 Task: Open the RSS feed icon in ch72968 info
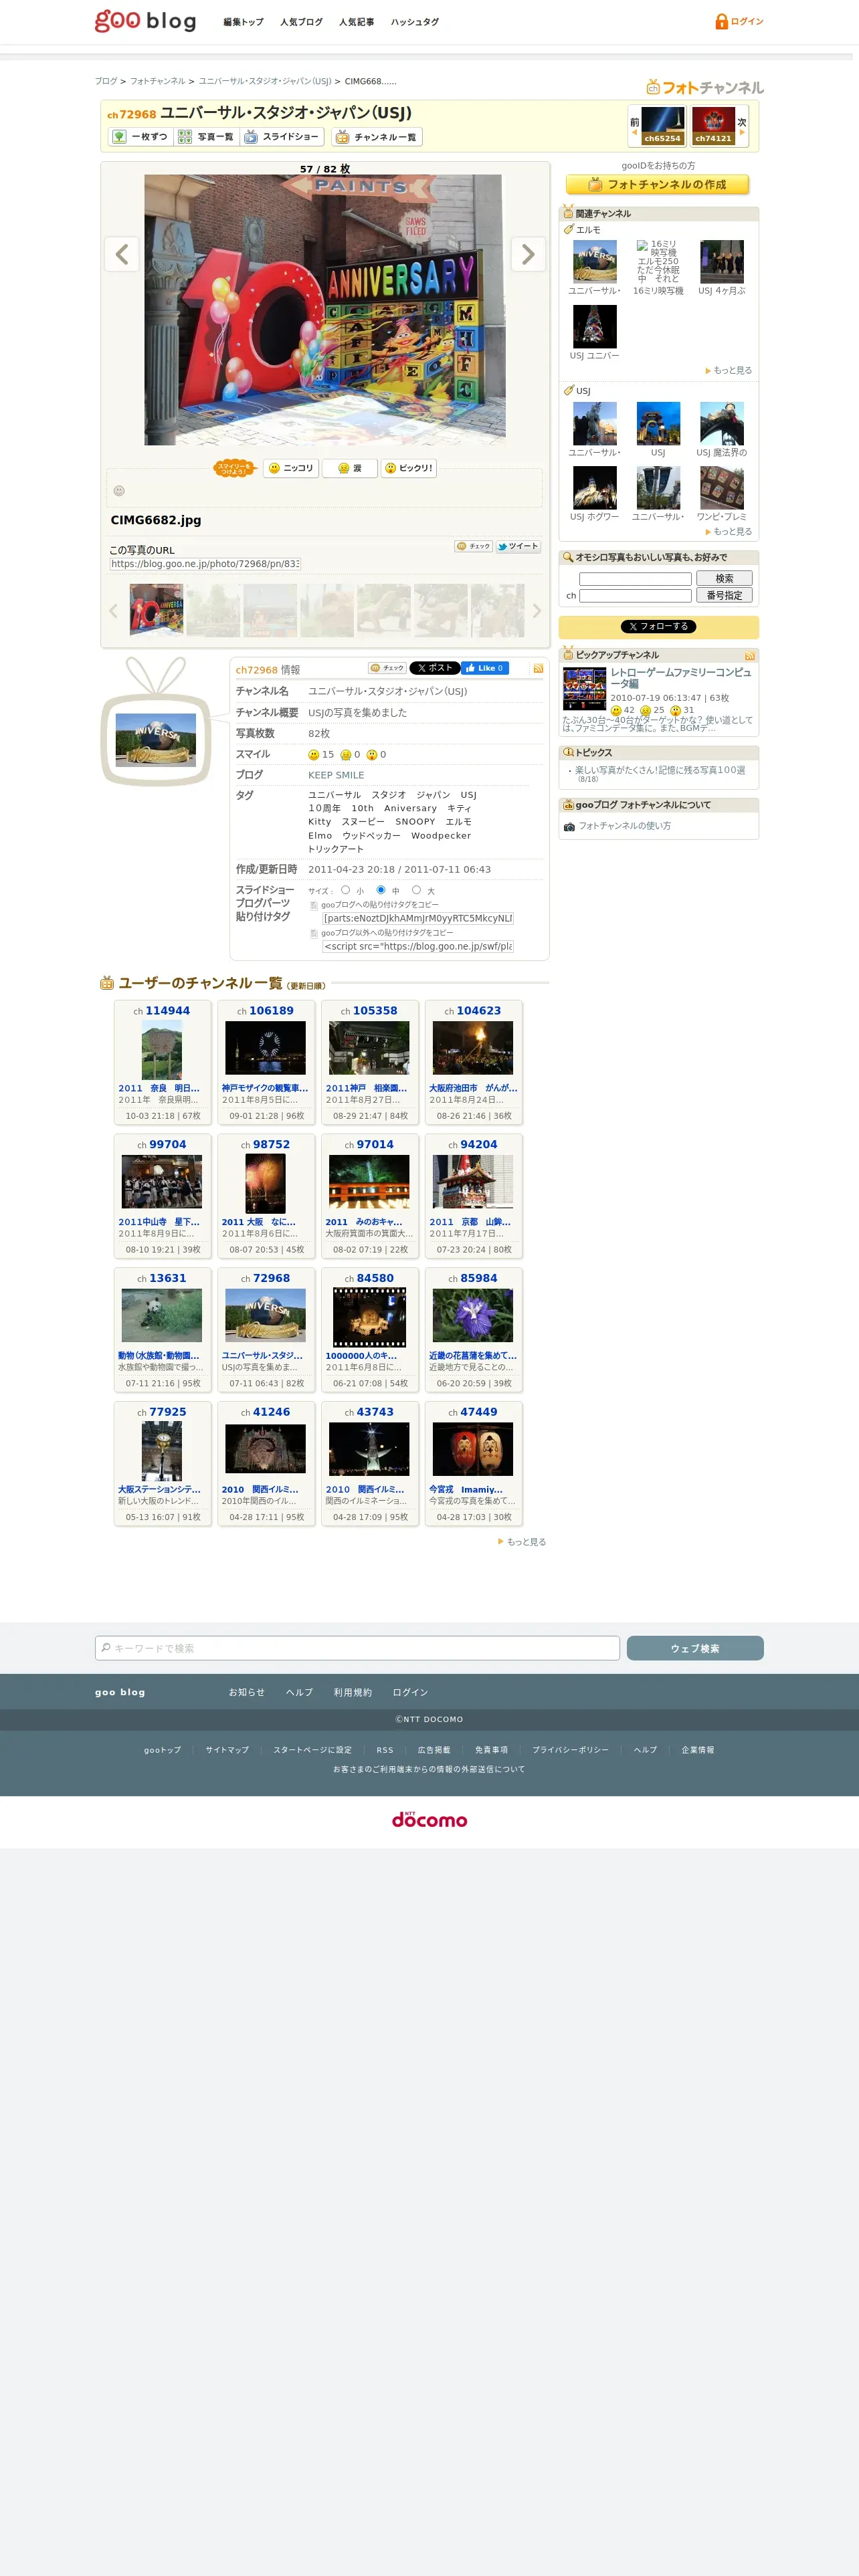pos(538,668)
